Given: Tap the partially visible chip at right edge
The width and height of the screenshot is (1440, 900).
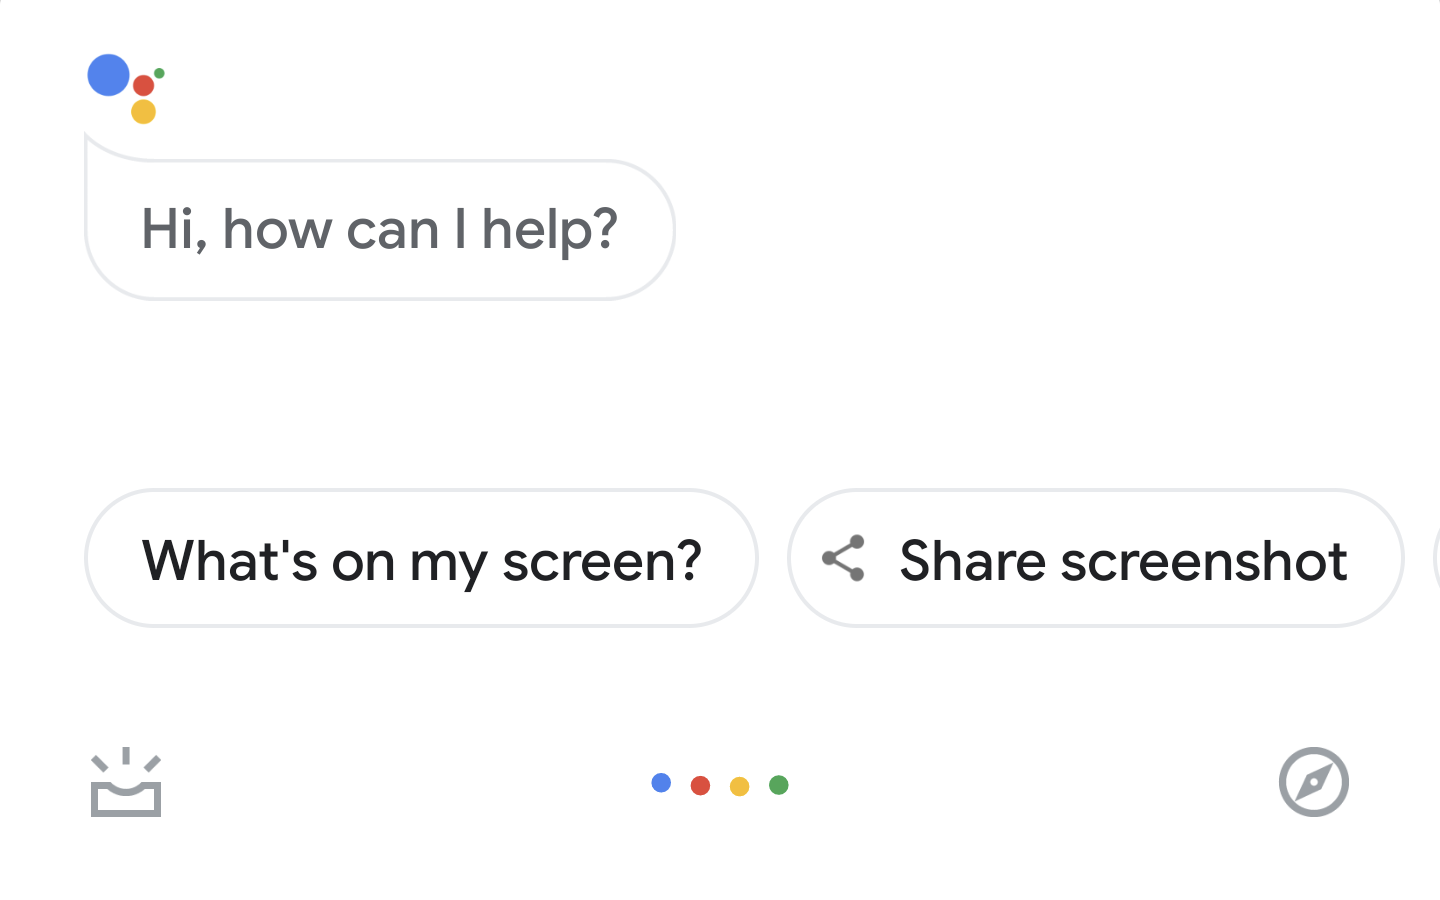Looking at the screenshot, I should pyautogui.click(x=1436, y=558).
